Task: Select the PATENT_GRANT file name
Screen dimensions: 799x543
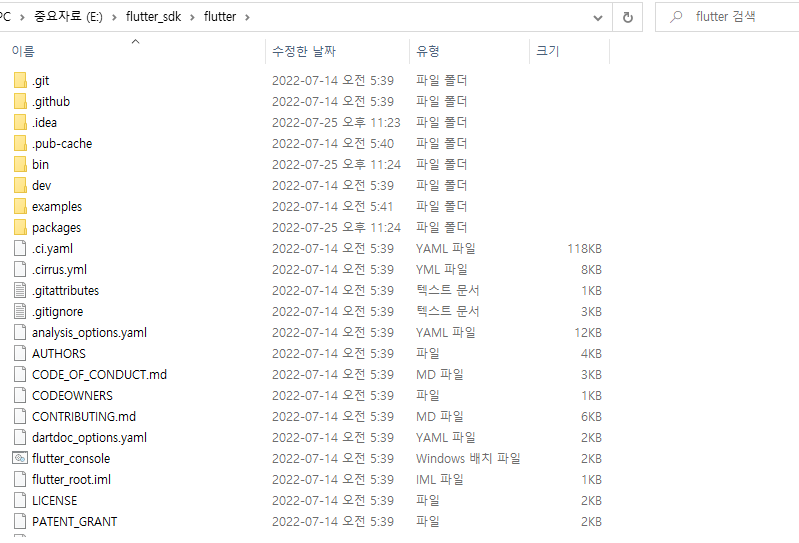Action: [x=74, y=522]
